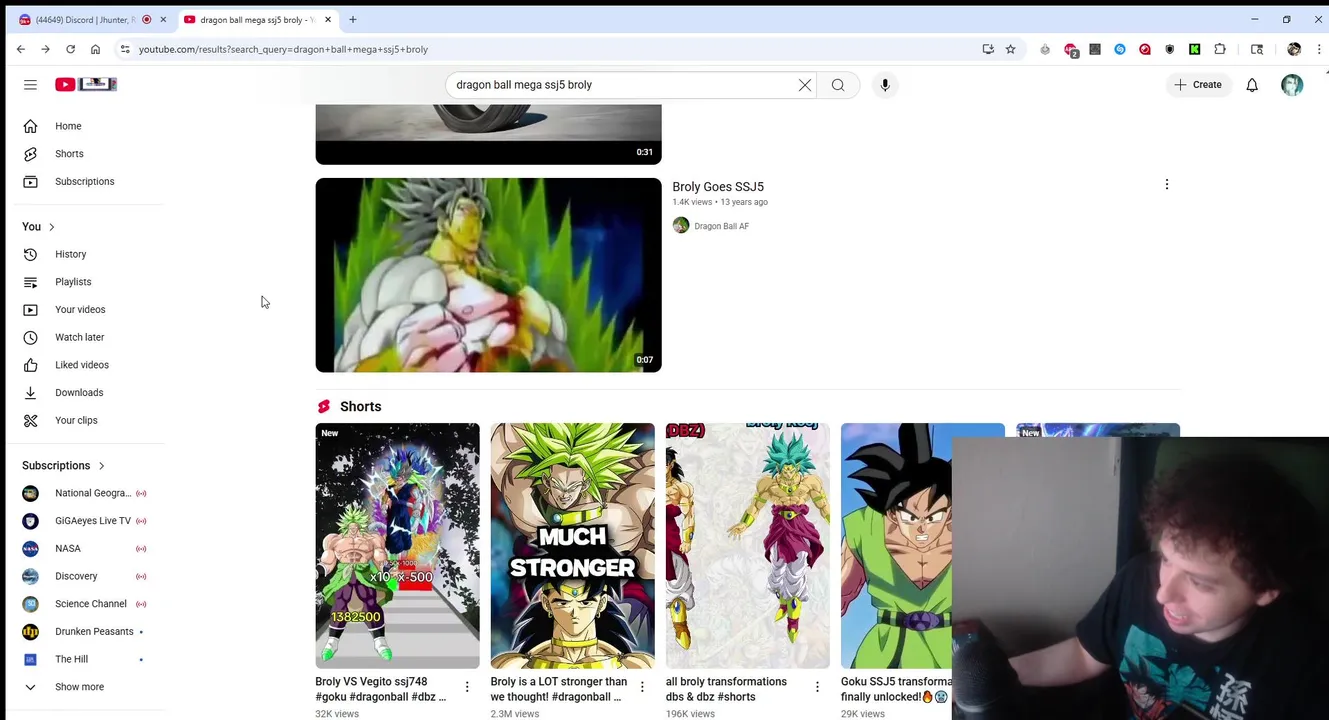Go back in the browser
The width and height of the screenshot is (1329, 720).
click(21, 49)
